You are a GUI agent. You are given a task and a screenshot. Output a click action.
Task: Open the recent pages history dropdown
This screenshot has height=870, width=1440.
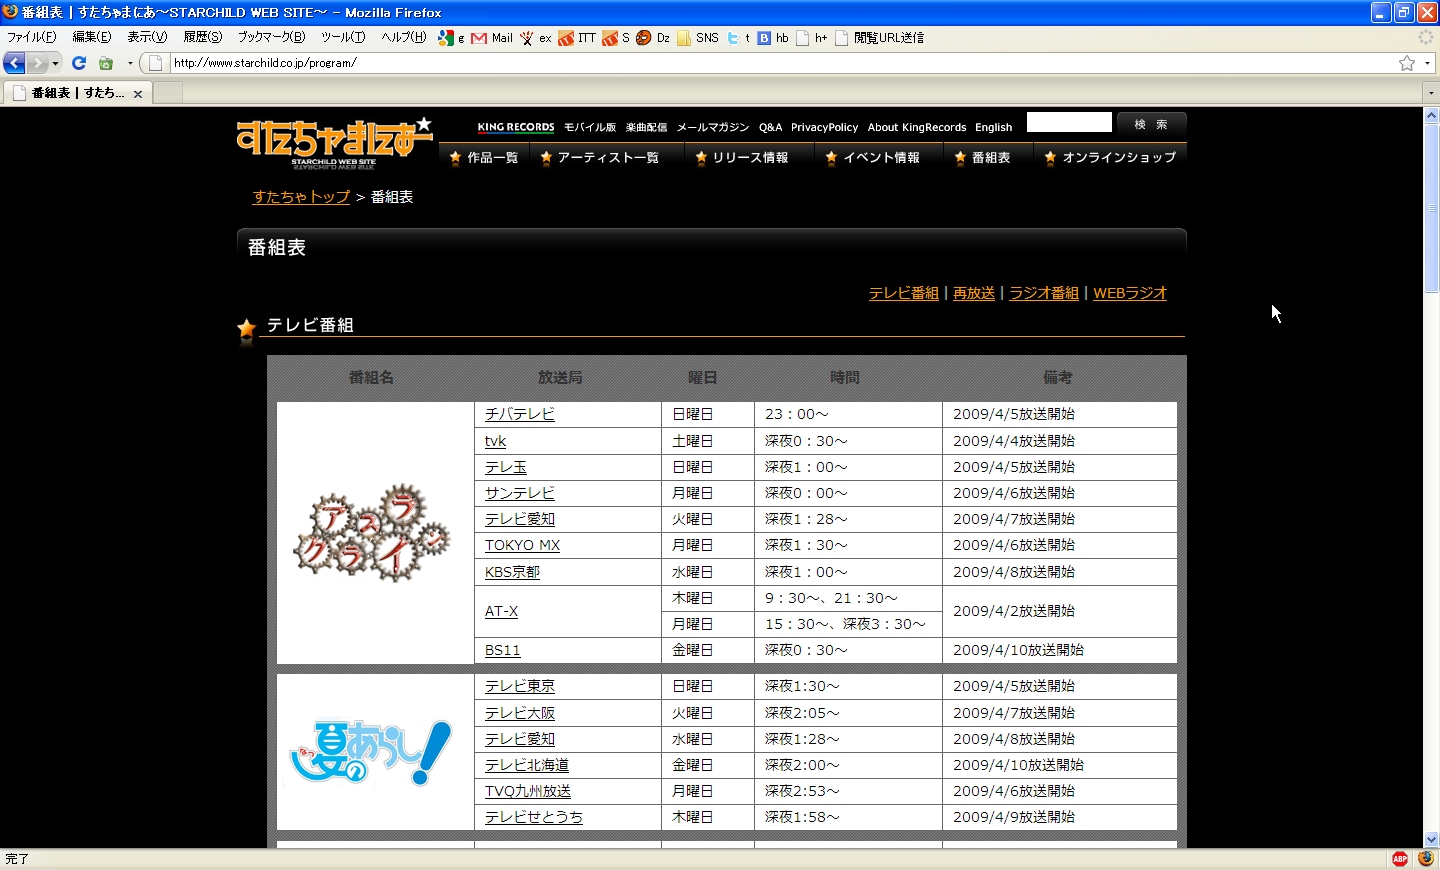click(x=55, y=63)
